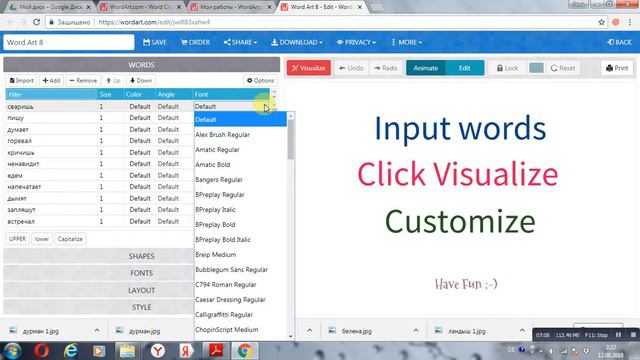Reload the page in Chrome
Viewport: 640px width, 360px height.
point(36,22)
